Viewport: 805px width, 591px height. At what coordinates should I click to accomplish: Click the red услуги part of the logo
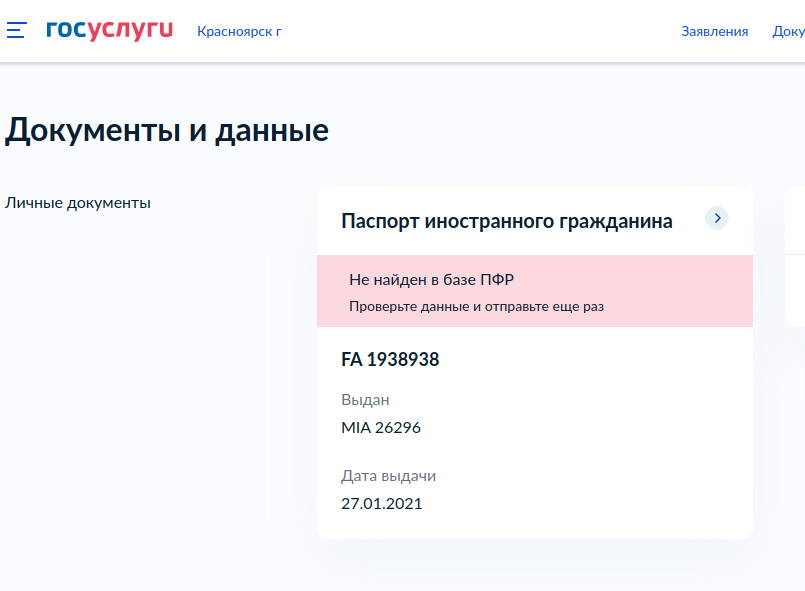pyautogui.click(x=130, y=30)
